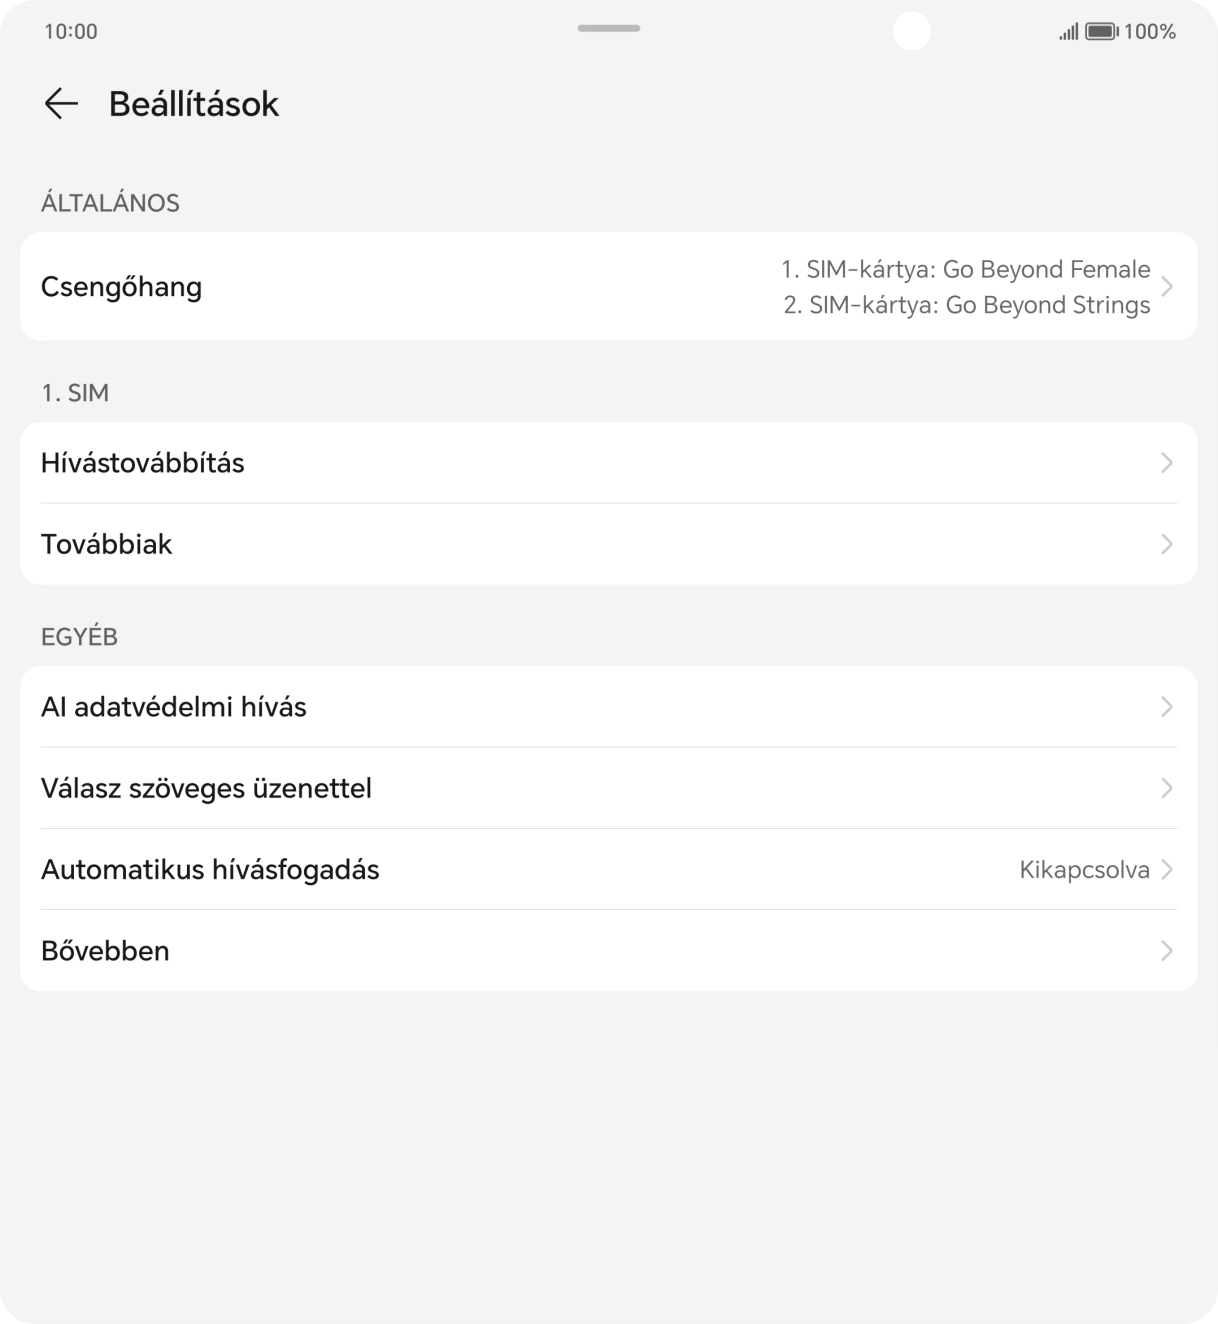Tap the signal strength icon
The width and height of the screenshot is (1218, 1324).
(x=1068, y=32)
